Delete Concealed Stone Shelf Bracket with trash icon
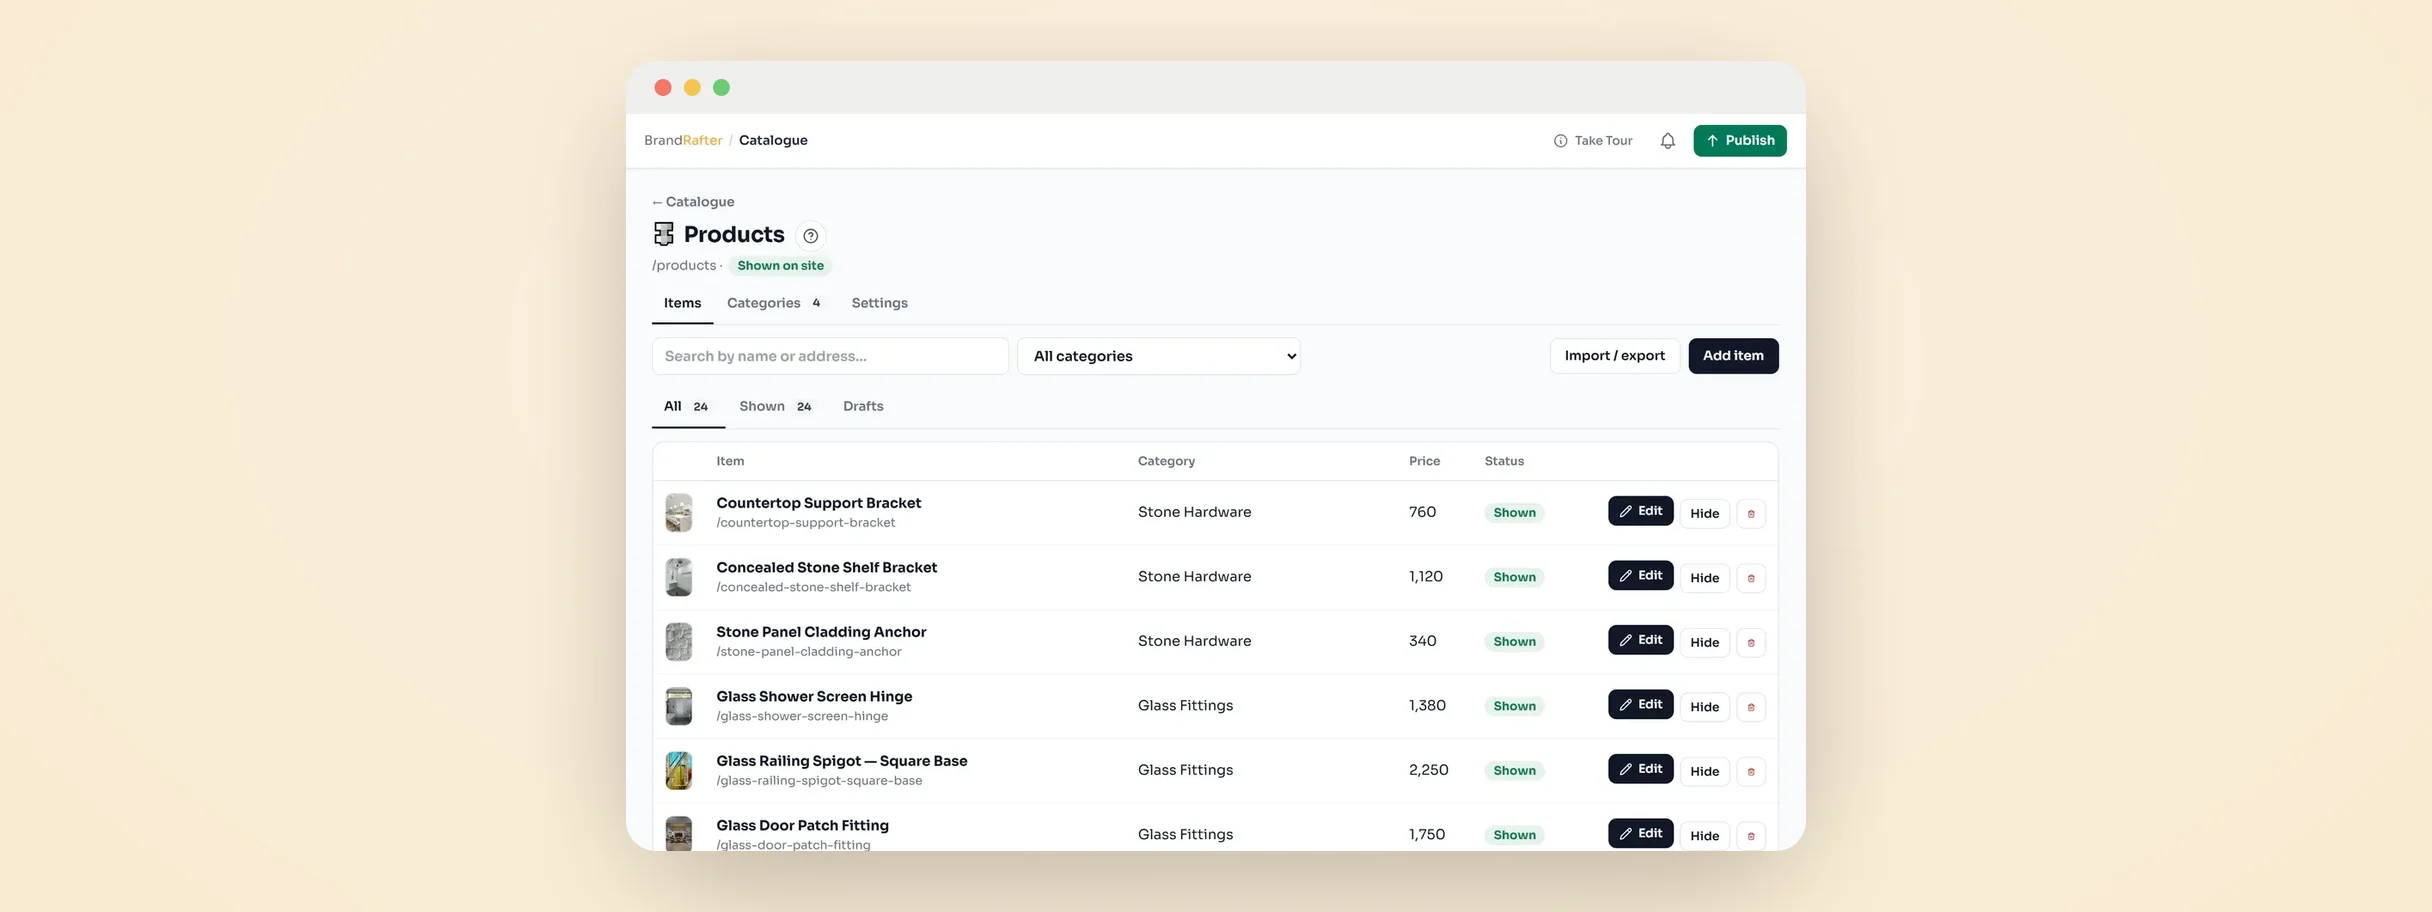Viewport: 2432px width, 912px height. coord(1751,578)
